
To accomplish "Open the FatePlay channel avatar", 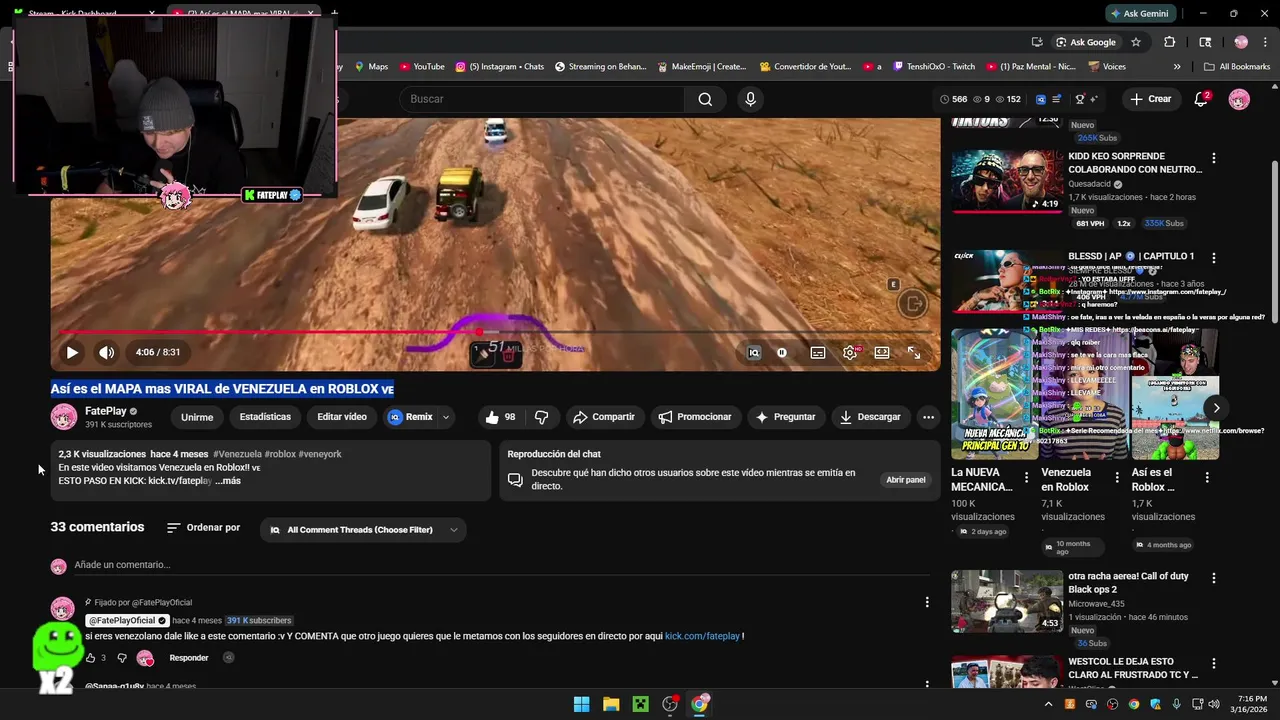I will [x=64, y=417].
